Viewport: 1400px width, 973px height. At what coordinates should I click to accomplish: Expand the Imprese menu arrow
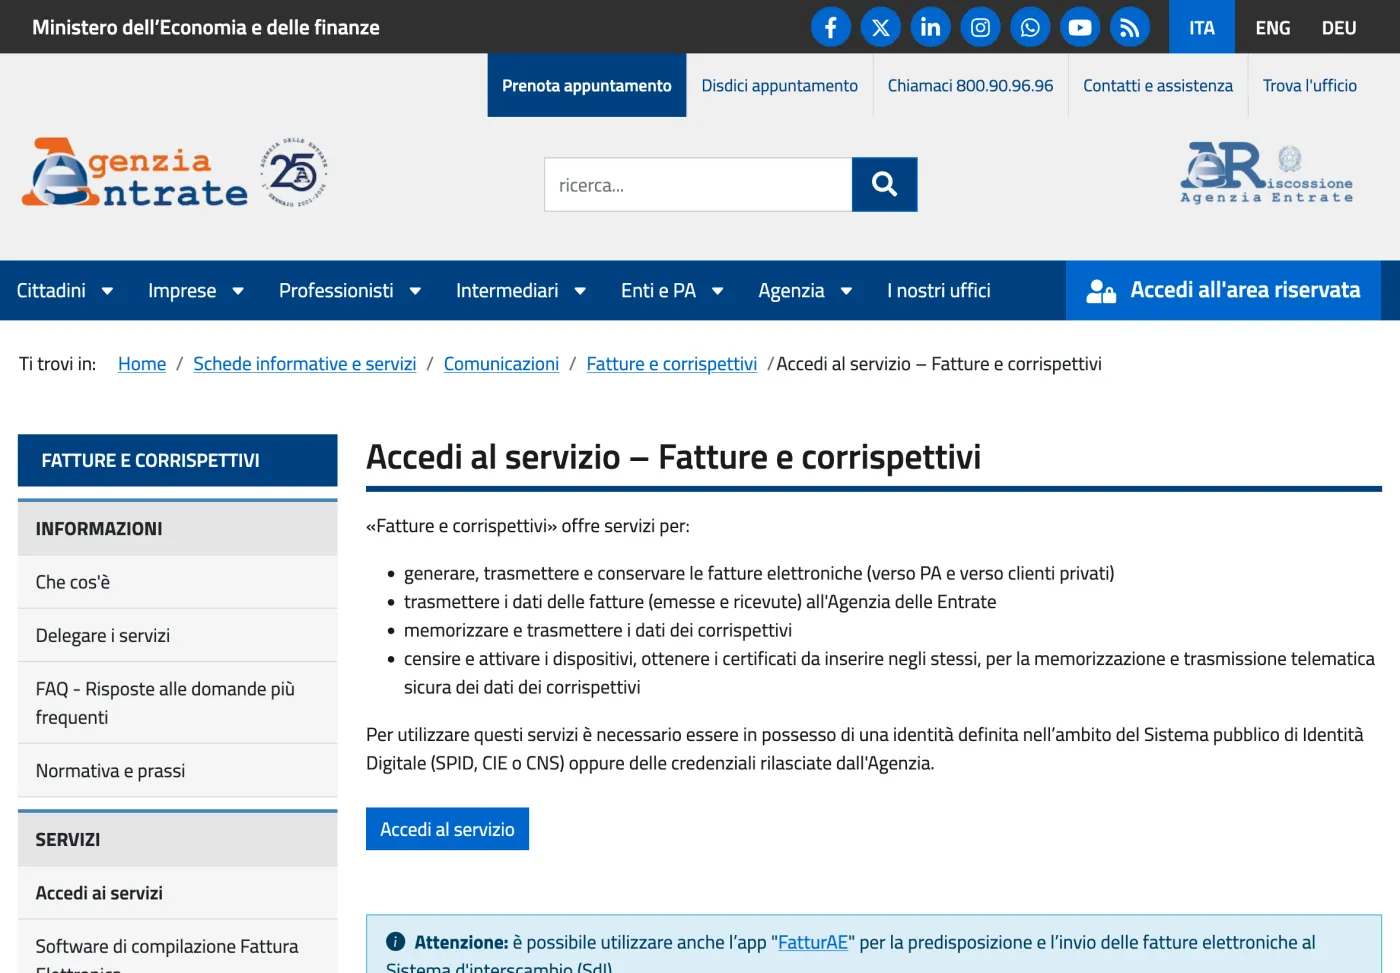238,291
